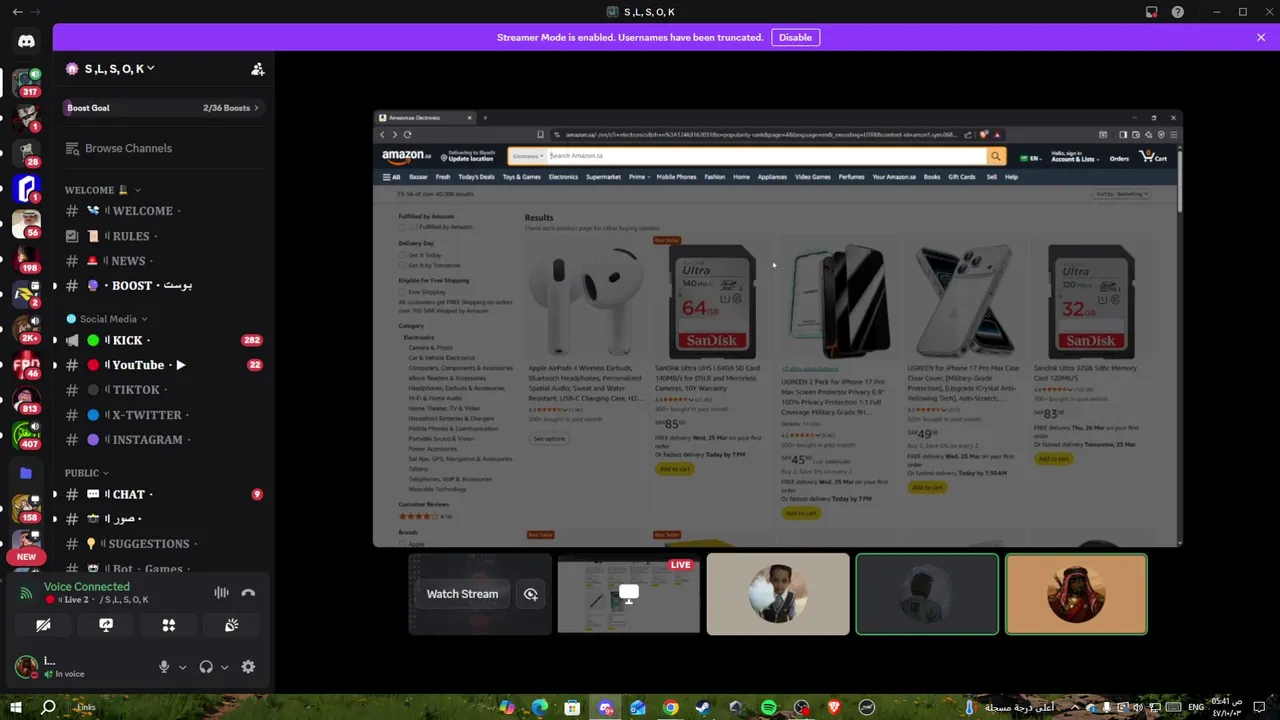Dismiss the streamer mode banner

coord(1261,37)
